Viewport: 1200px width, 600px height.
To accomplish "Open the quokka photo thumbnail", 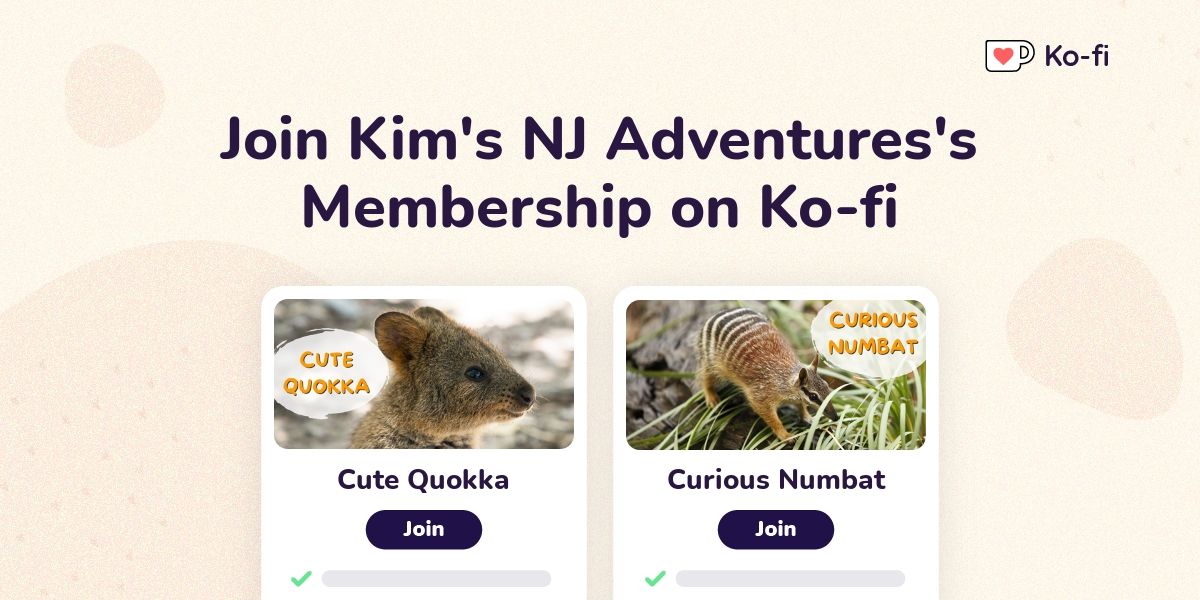I will coord(424,374).
